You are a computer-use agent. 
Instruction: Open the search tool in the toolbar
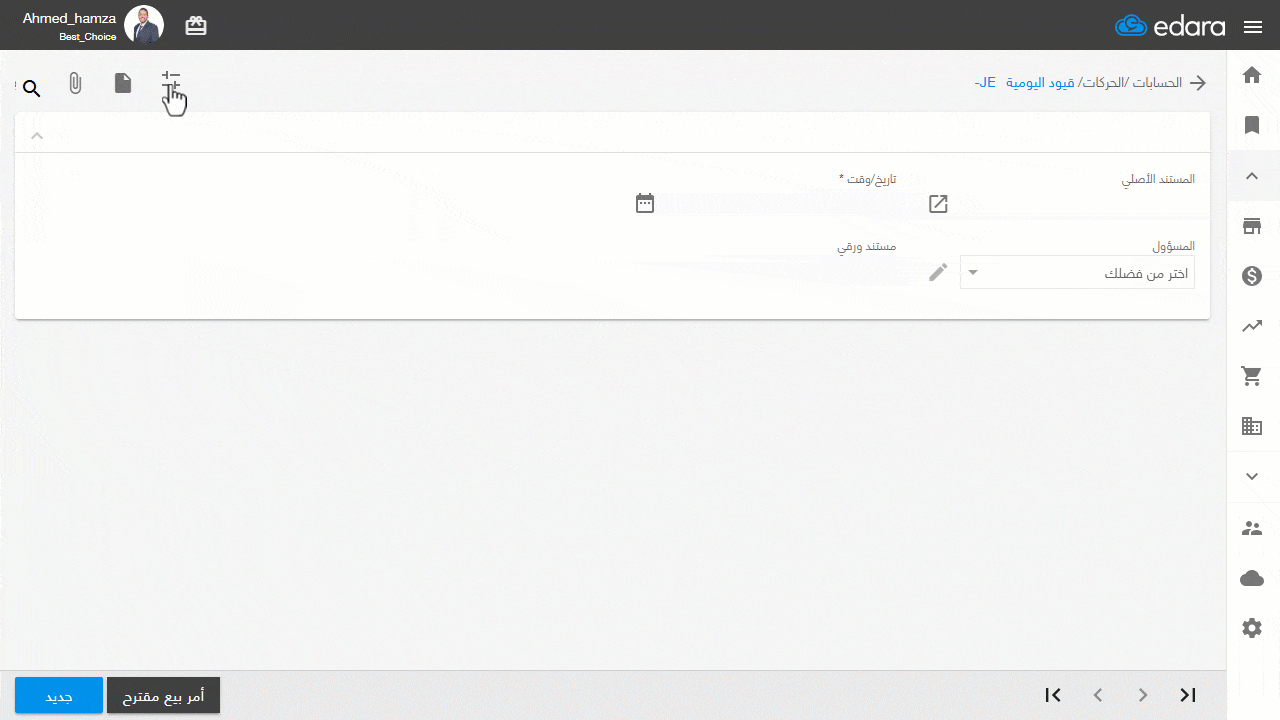(x=31, y=88)
